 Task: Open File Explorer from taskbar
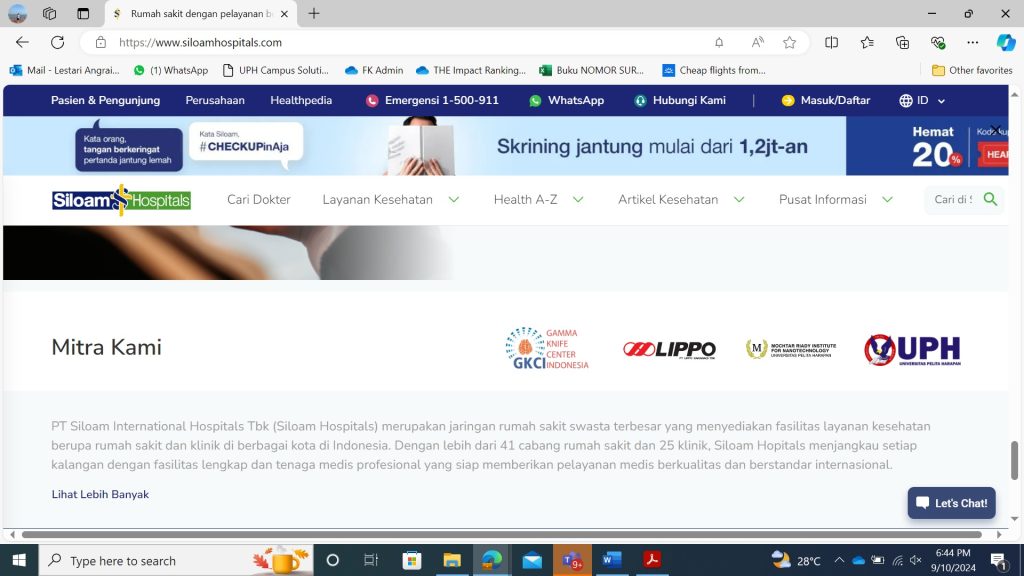pos(452,560)
